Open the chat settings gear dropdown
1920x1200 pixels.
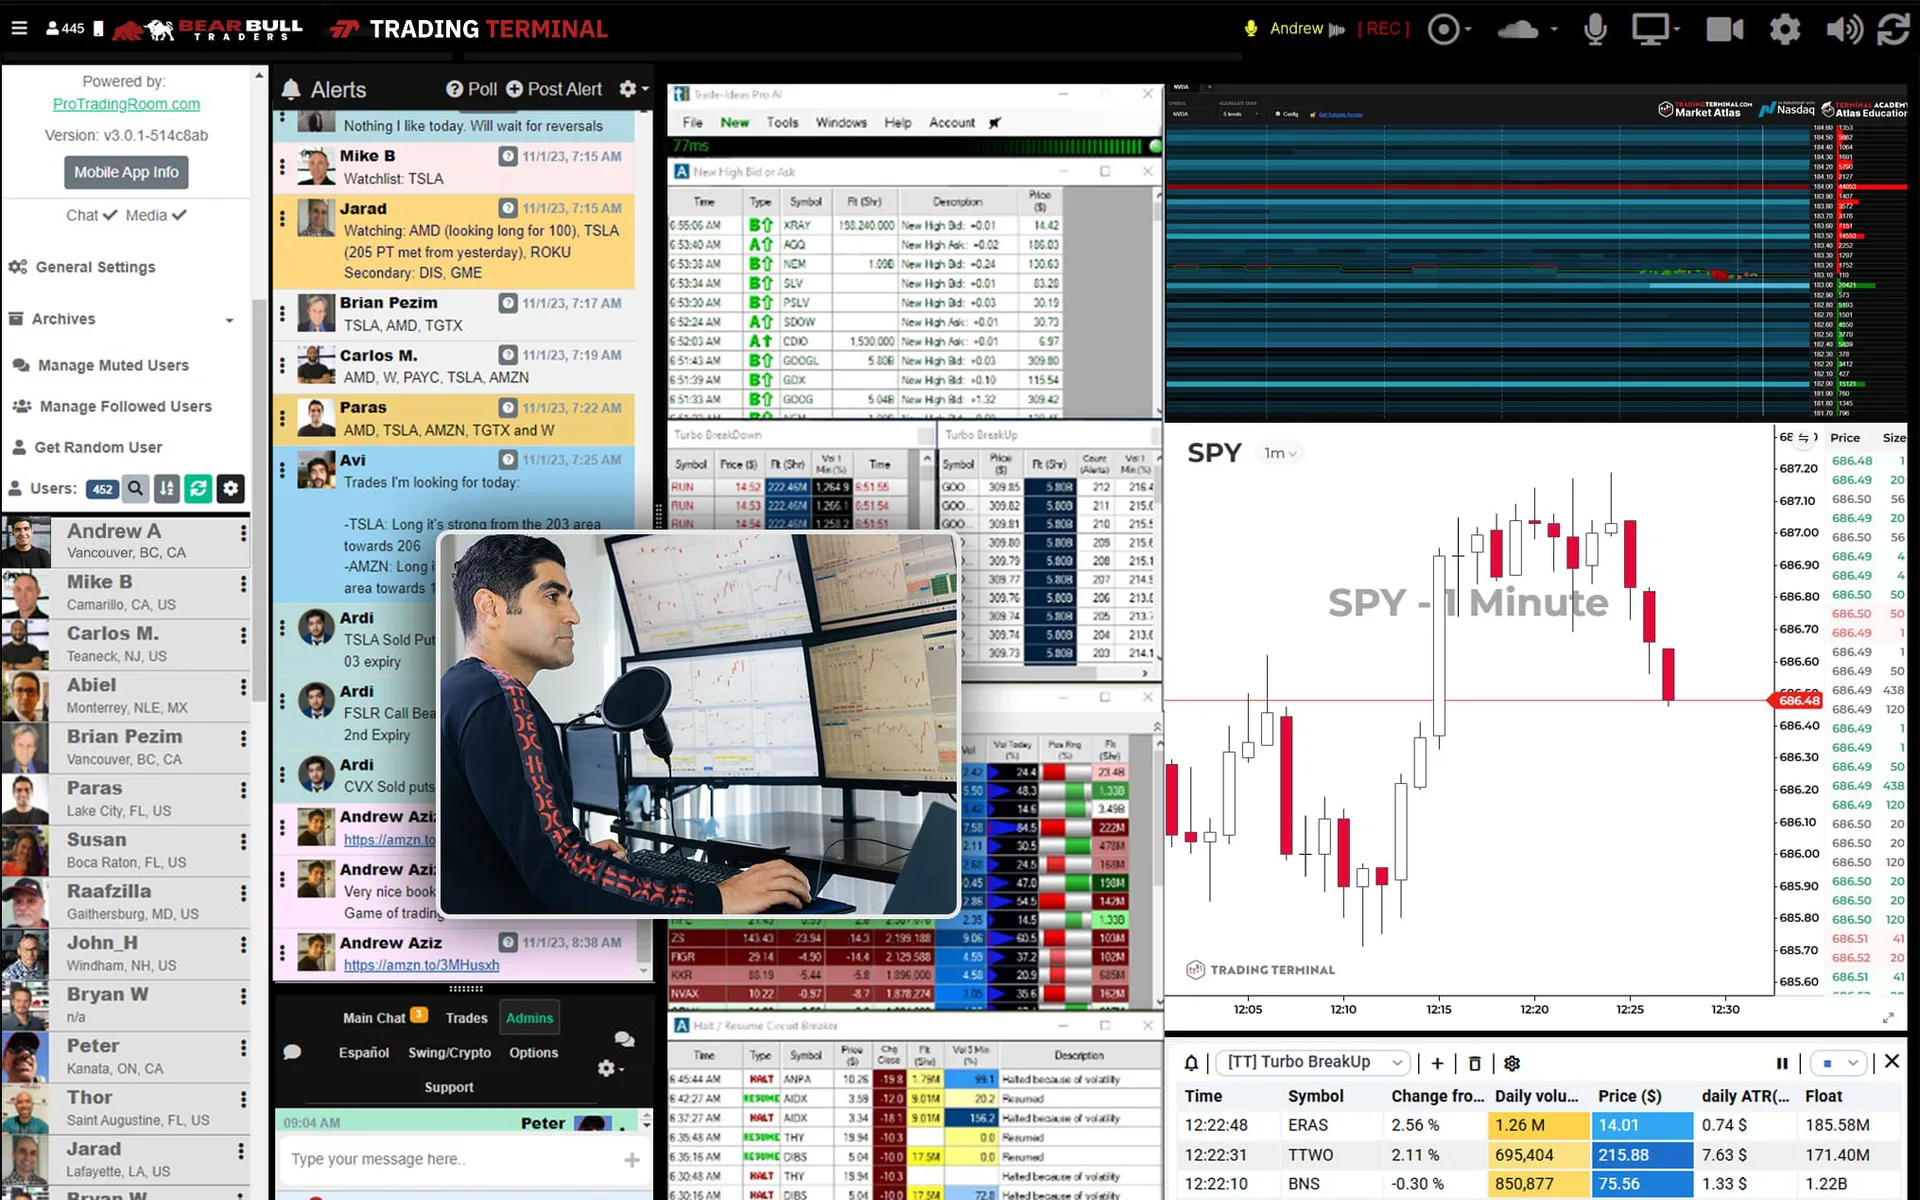click(610, 1068)
